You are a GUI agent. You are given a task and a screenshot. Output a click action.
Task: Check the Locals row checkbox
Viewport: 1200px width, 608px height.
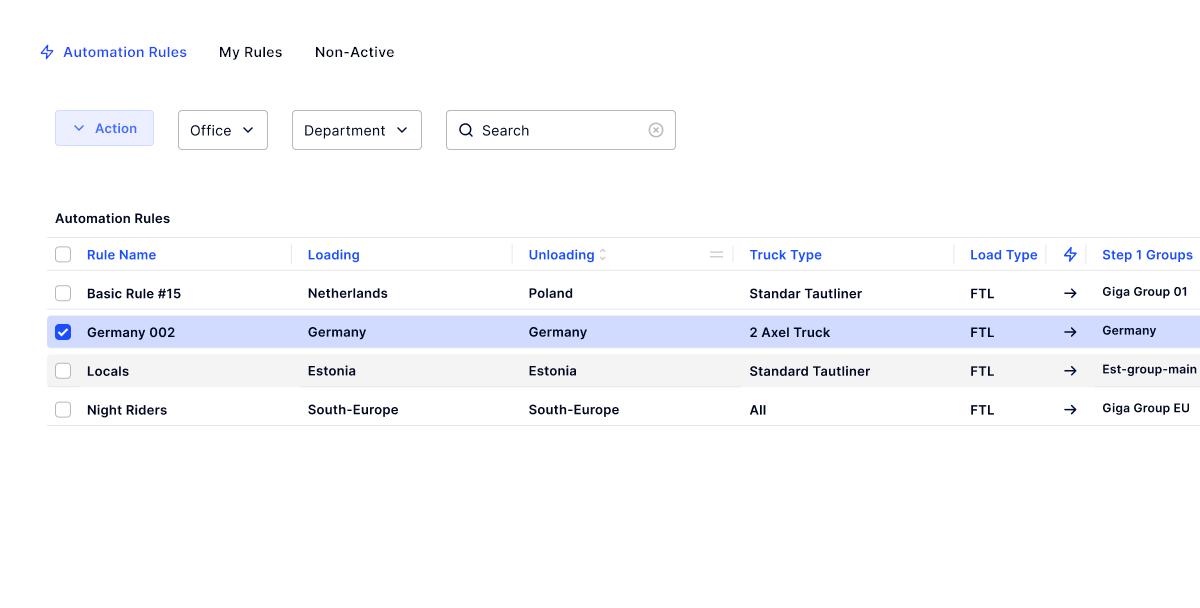63,370
